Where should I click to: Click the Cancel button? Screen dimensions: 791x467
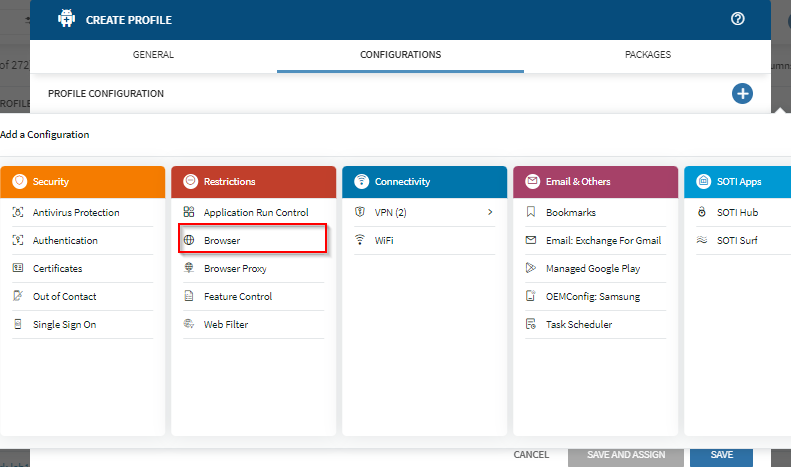point(531,455)
